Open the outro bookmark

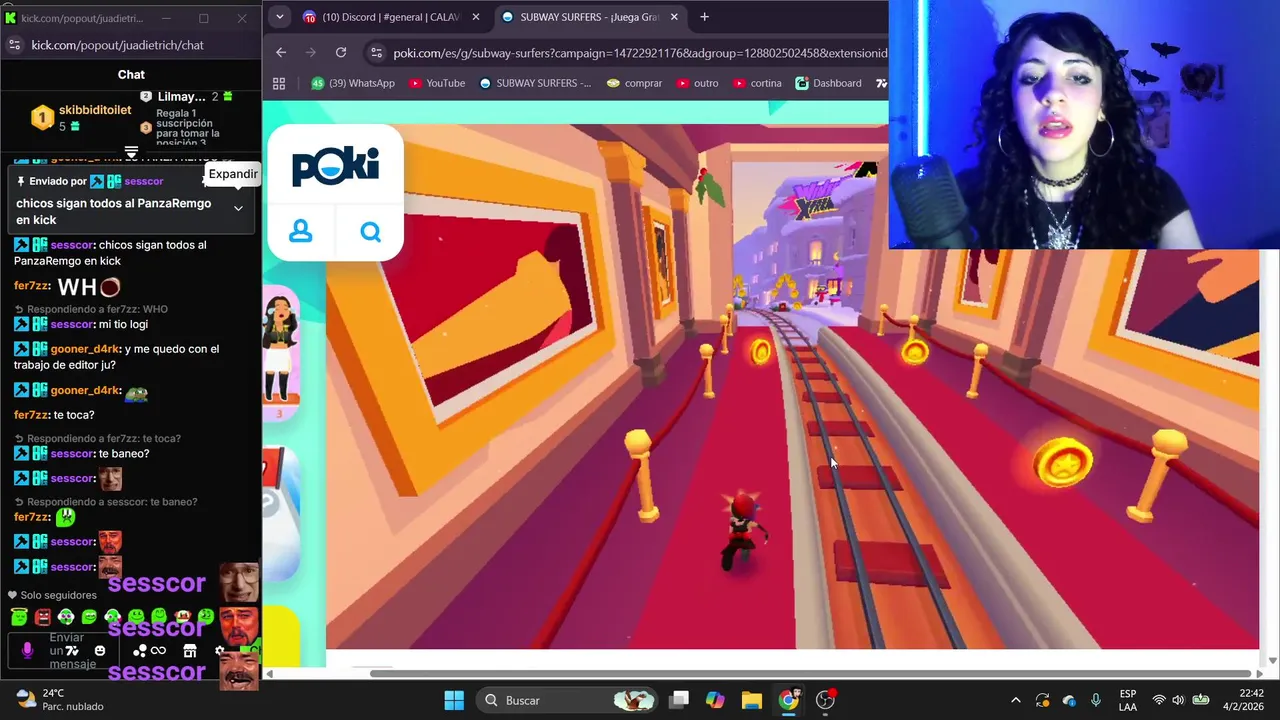697,83
